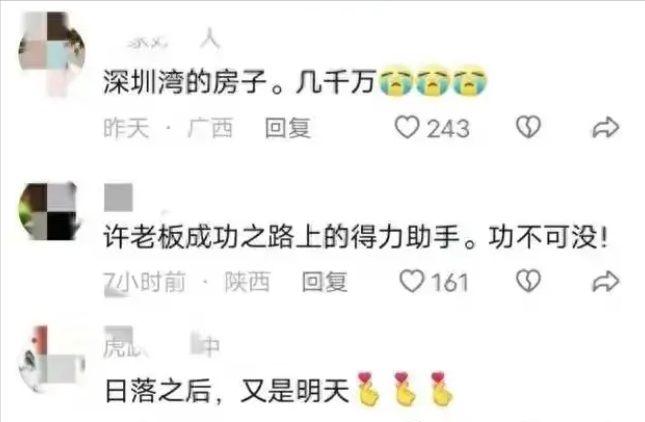Like the 深圳湾的房子 comment with the heart icon
The image size is (645, 422).
pos(407,128)
